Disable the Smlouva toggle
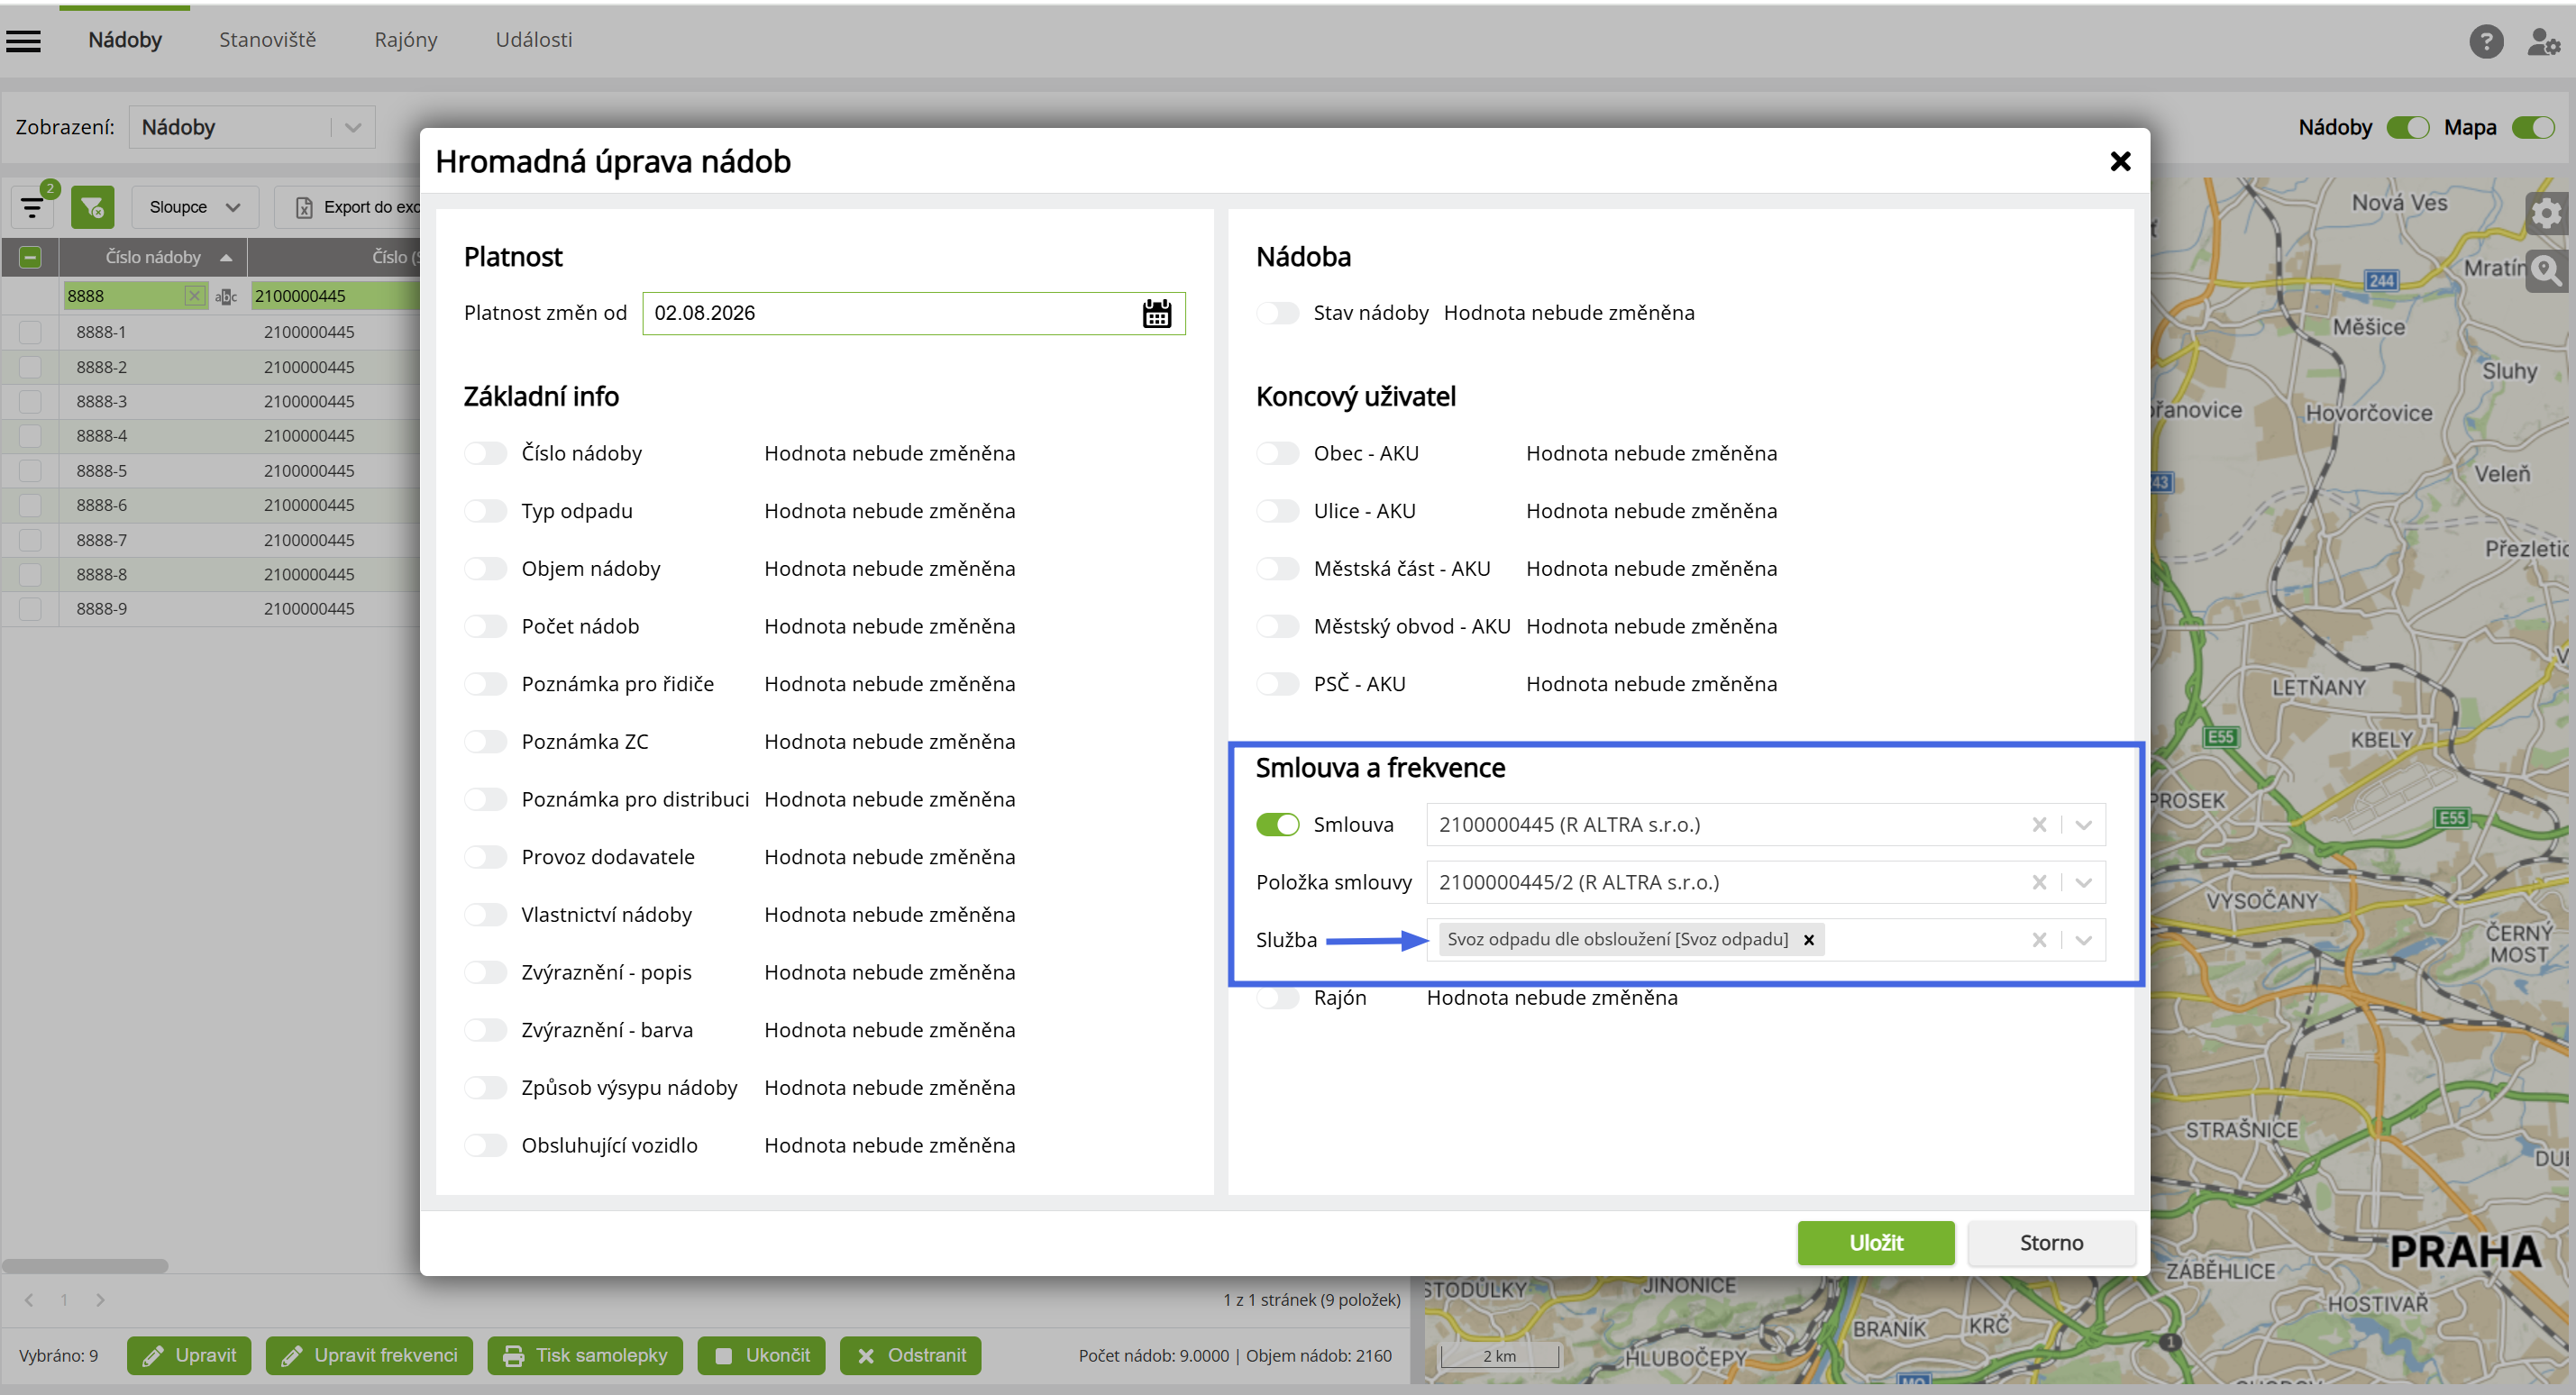 (x=1278, y=825)
